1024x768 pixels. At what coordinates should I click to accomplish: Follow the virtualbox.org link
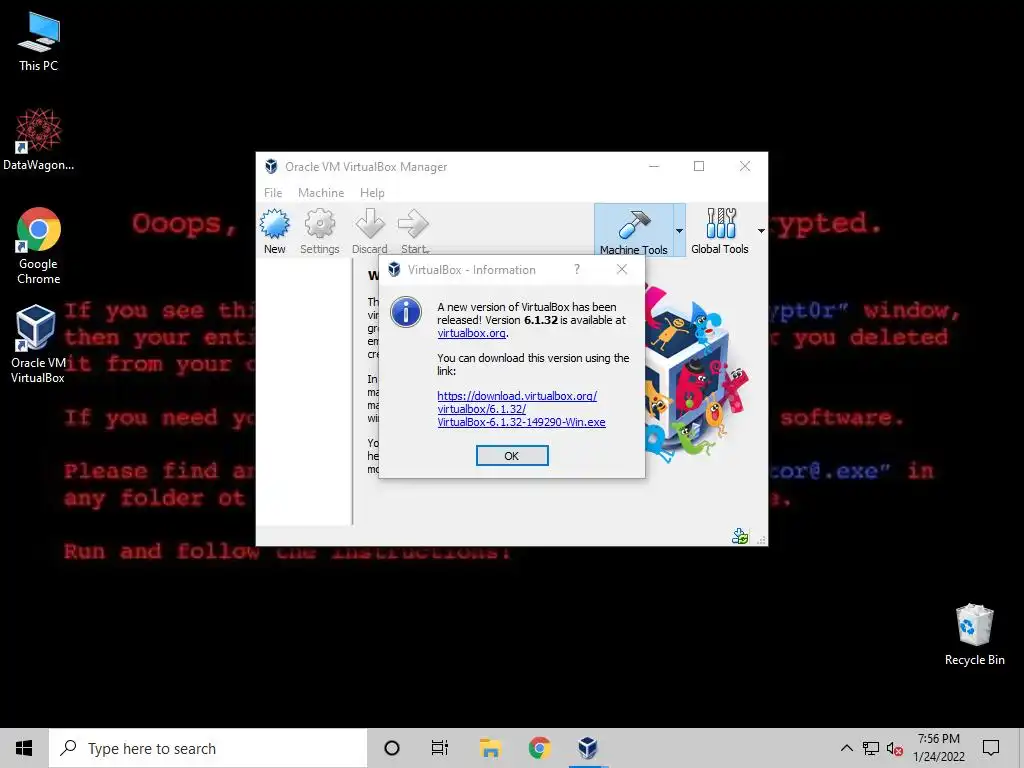click(x=472, y=333)
